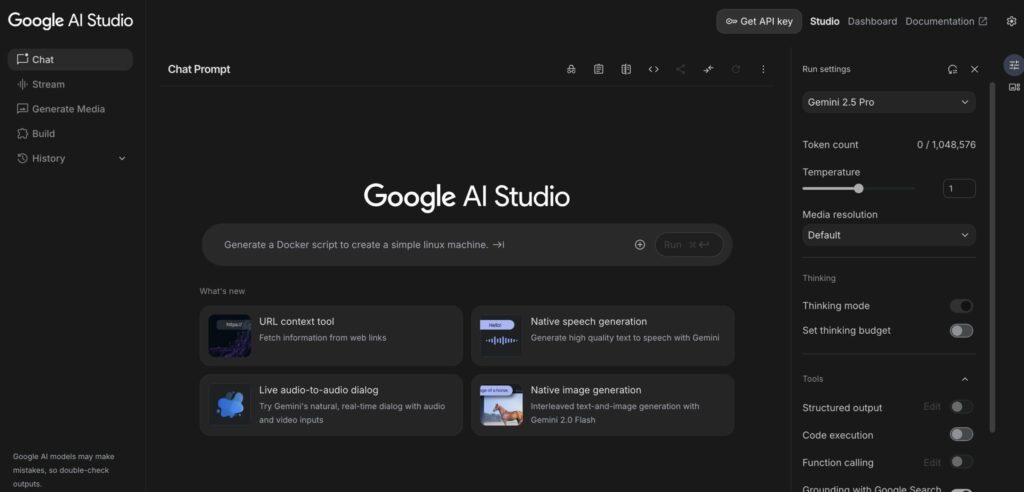Click Edit next to Structured output

[x=932, y=407]
